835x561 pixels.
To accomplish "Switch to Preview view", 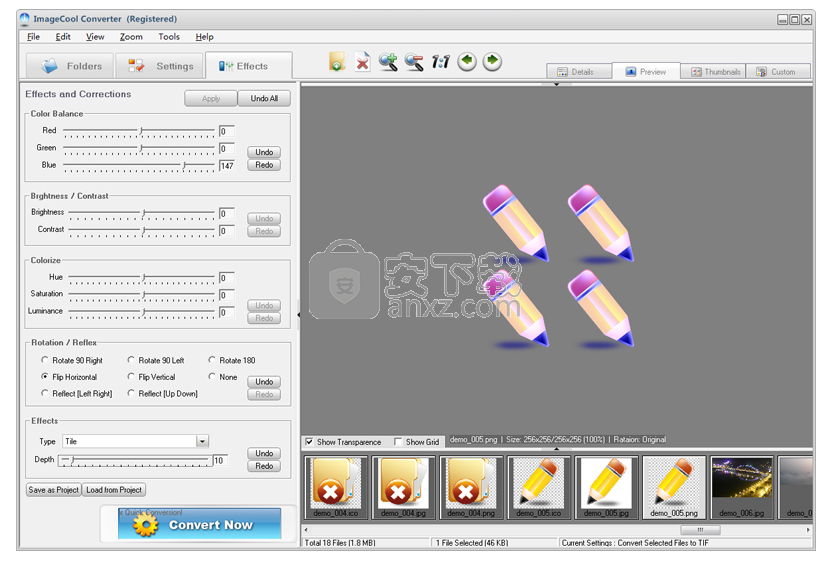I will click(x=646, y=71).
